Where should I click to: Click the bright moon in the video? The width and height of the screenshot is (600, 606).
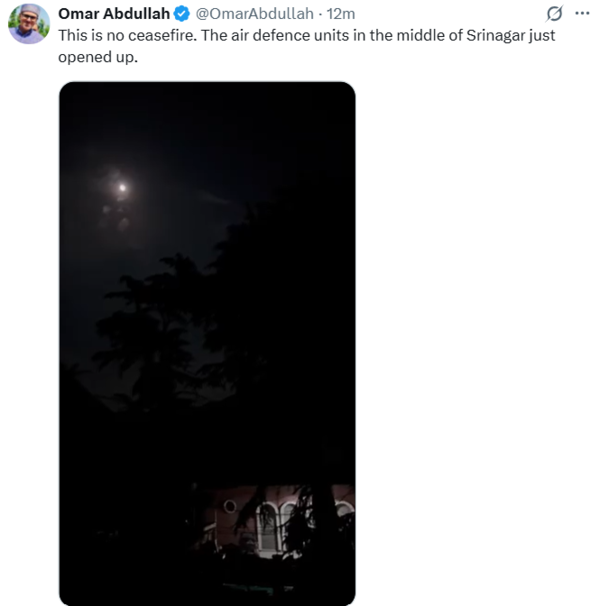122,188
